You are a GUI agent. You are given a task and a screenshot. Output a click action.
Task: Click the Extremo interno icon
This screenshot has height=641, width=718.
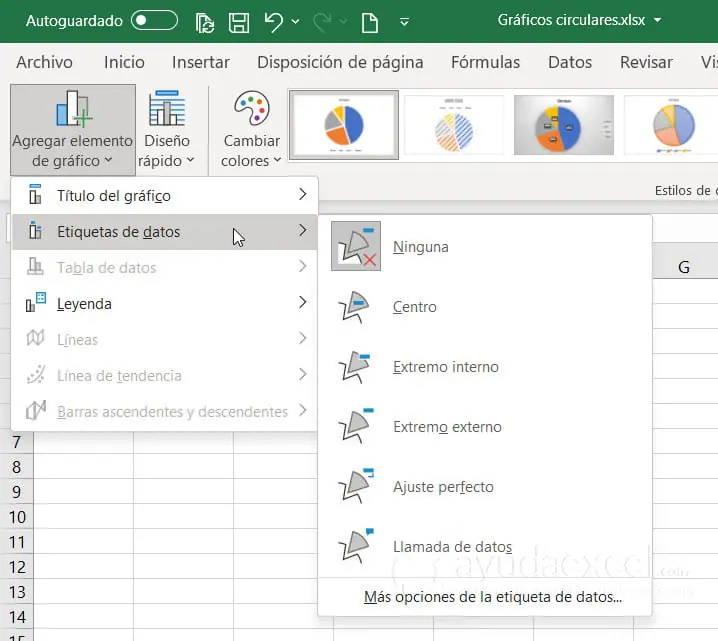355,366
